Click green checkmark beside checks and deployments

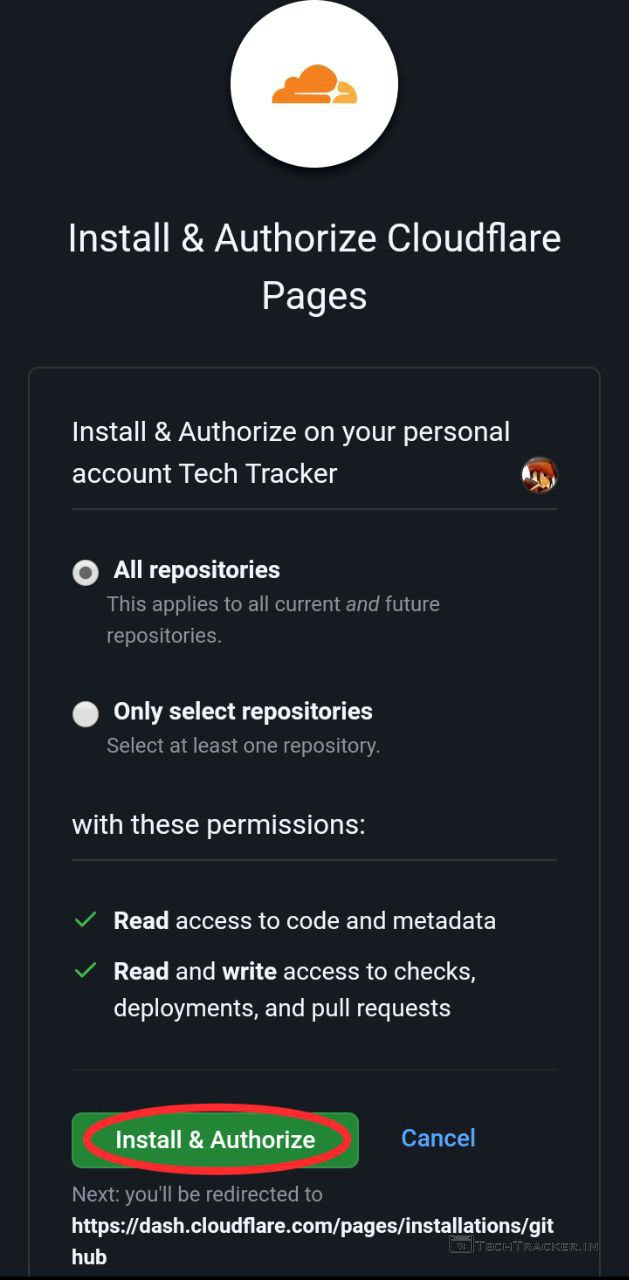tap(86, 970)
